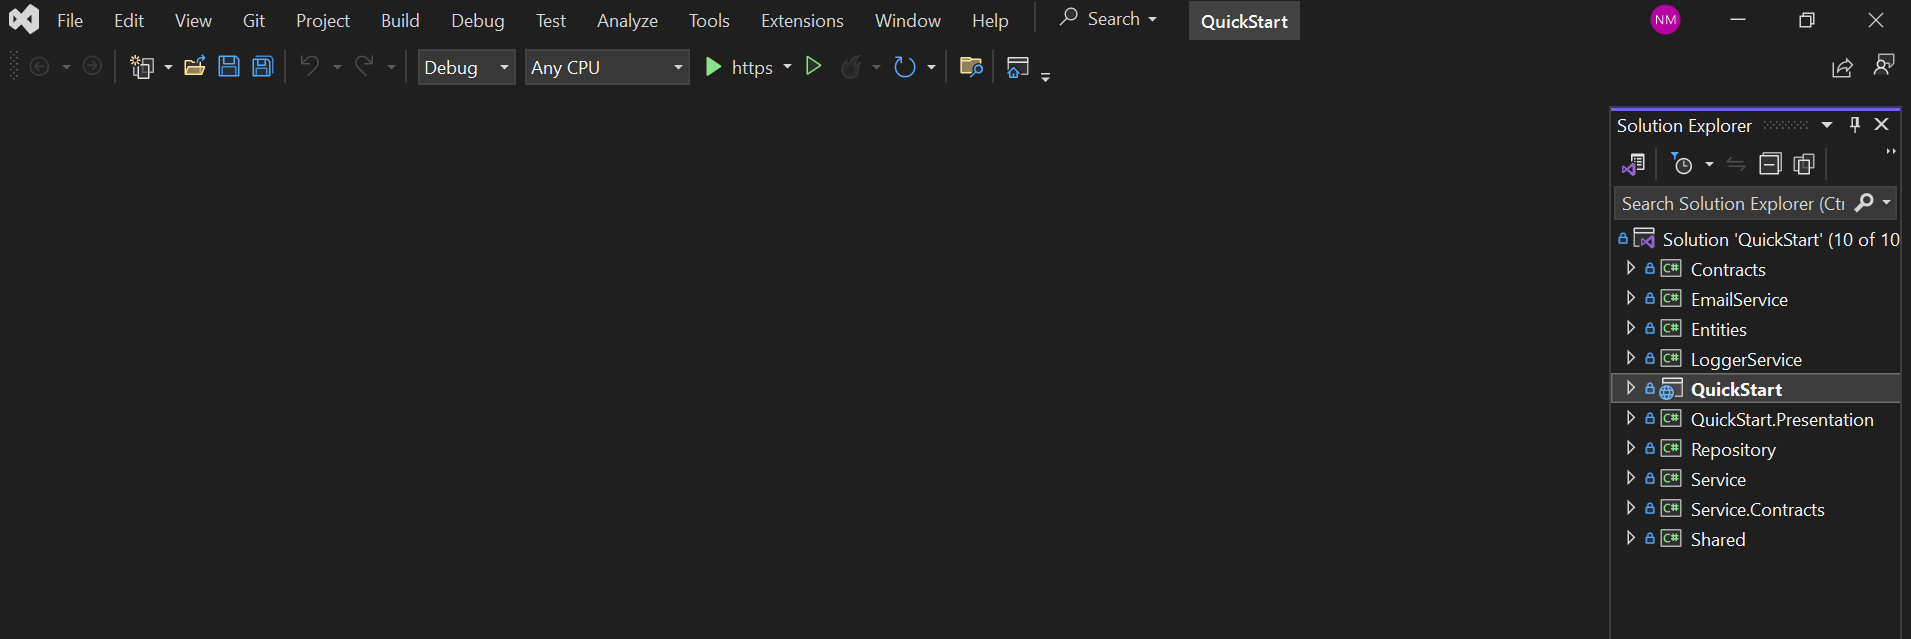Select the Repository project
This screenshot has width=1911, height=639.
1733,449
